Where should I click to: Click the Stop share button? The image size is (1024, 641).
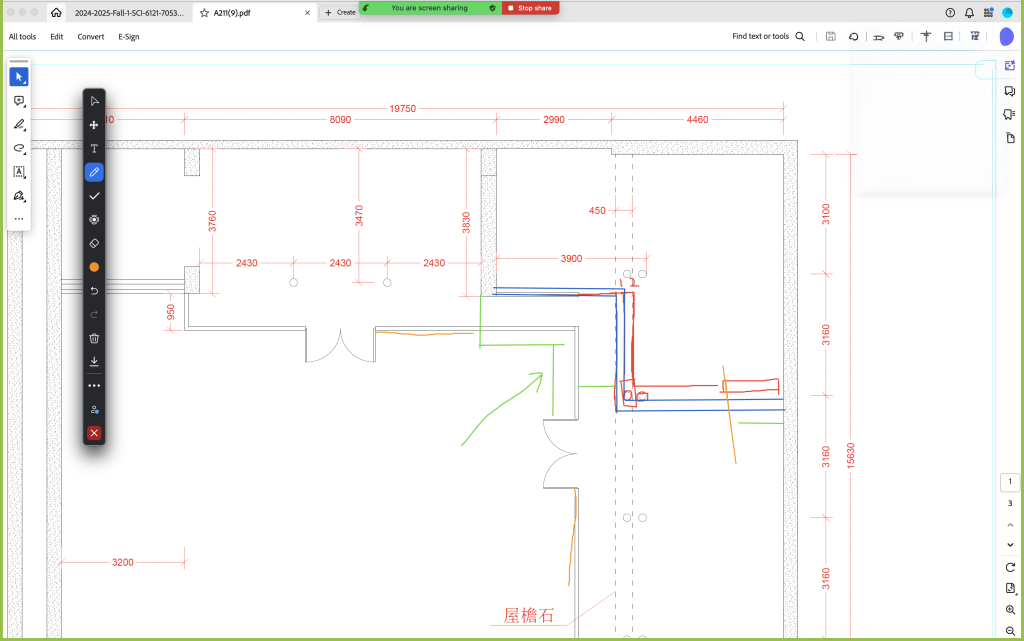[530, 8]
